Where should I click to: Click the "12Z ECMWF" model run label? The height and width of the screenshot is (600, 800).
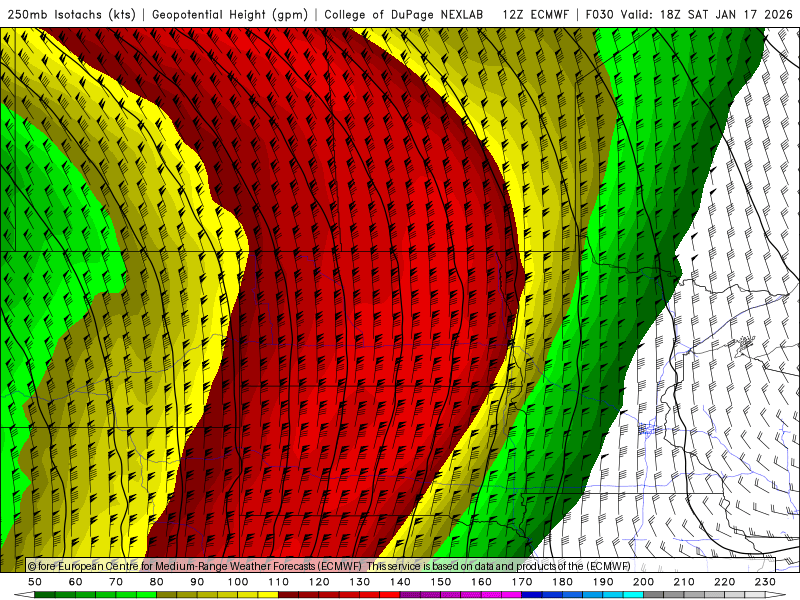[535, 14]
